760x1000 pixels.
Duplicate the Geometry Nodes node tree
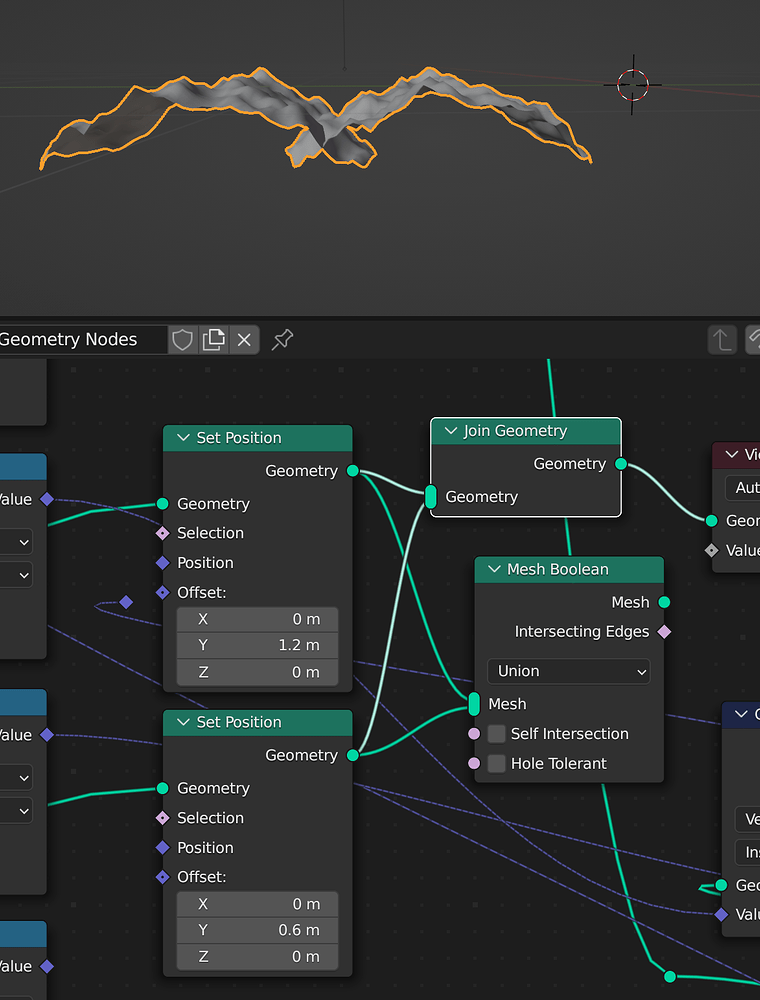pos(214,339)
